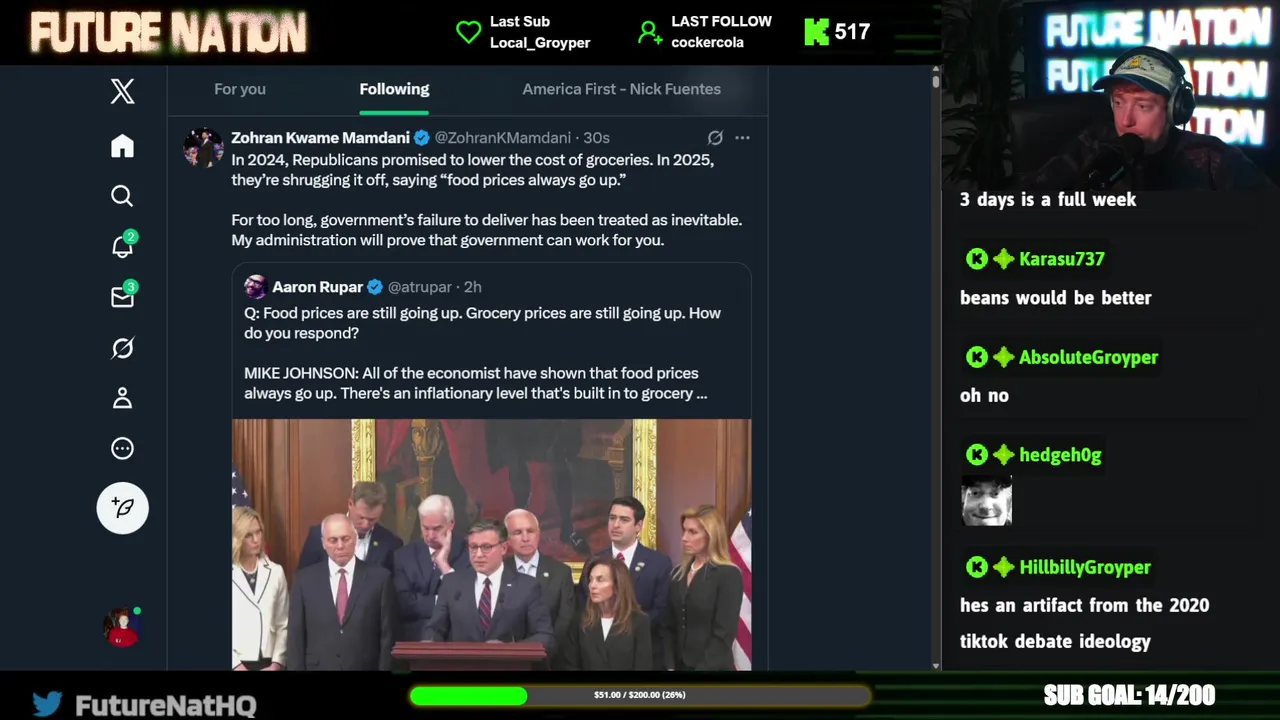Image resolution: width=1280 pixels, height=720 pixels.
Task: Click the Kick badge beside HillbillyGroyper
Action: [x=977, y=567]
